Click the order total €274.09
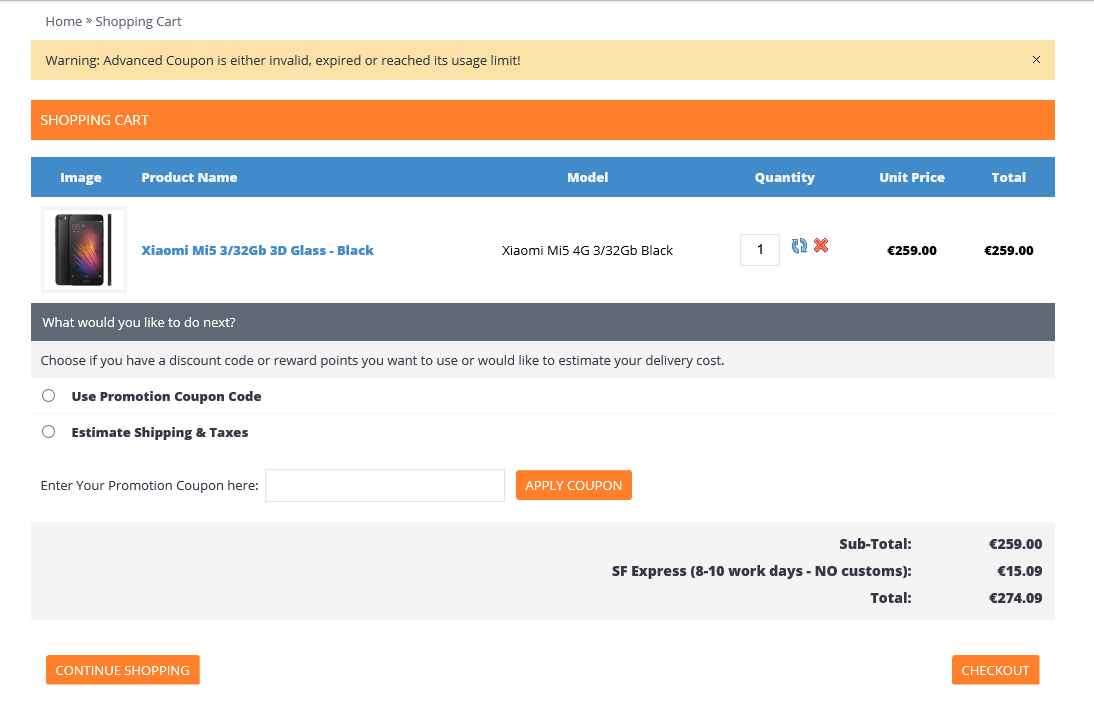Viewport: 1094px width, 709px height. click(x=1015, y=598)
